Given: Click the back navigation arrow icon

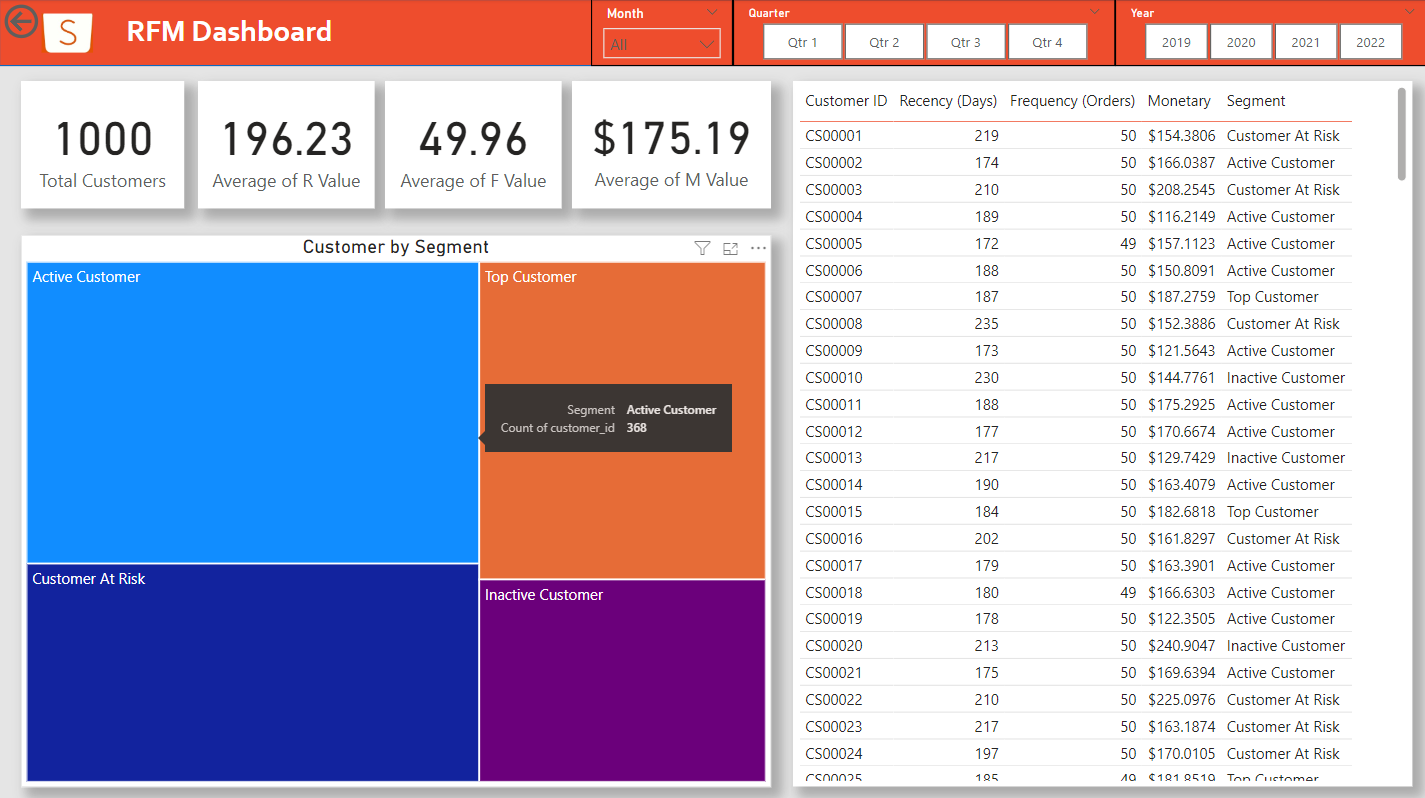Looking at the screenshot, I should point(21,21).
